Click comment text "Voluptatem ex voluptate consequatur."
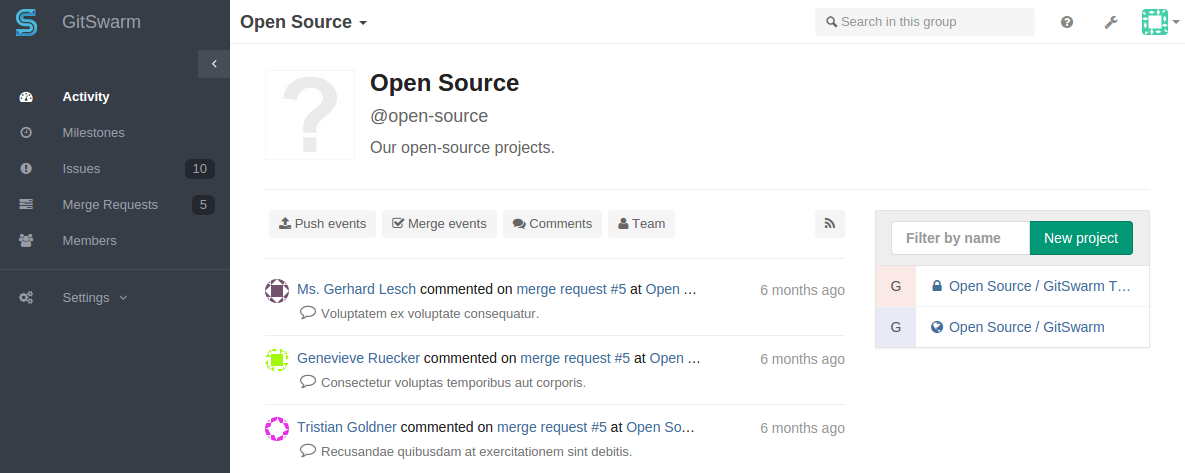 [x=430, y=314]
